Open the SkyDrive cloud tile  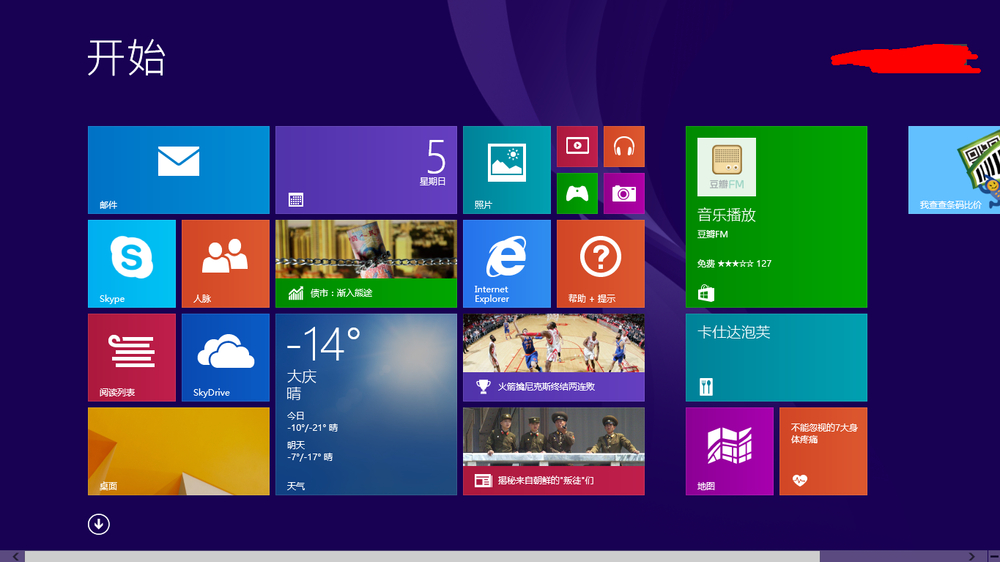pyautogui.click(x=225, y=357)
